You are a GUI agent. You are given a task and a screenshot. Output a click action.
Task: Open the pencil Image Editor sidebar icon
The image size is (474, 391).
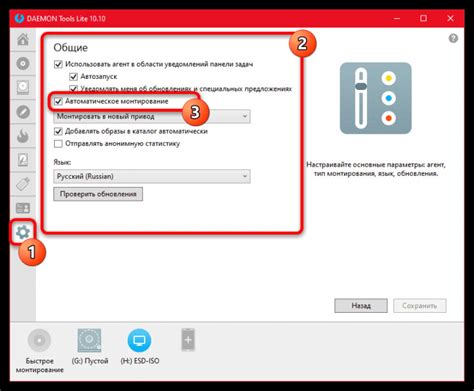(23, 112)
